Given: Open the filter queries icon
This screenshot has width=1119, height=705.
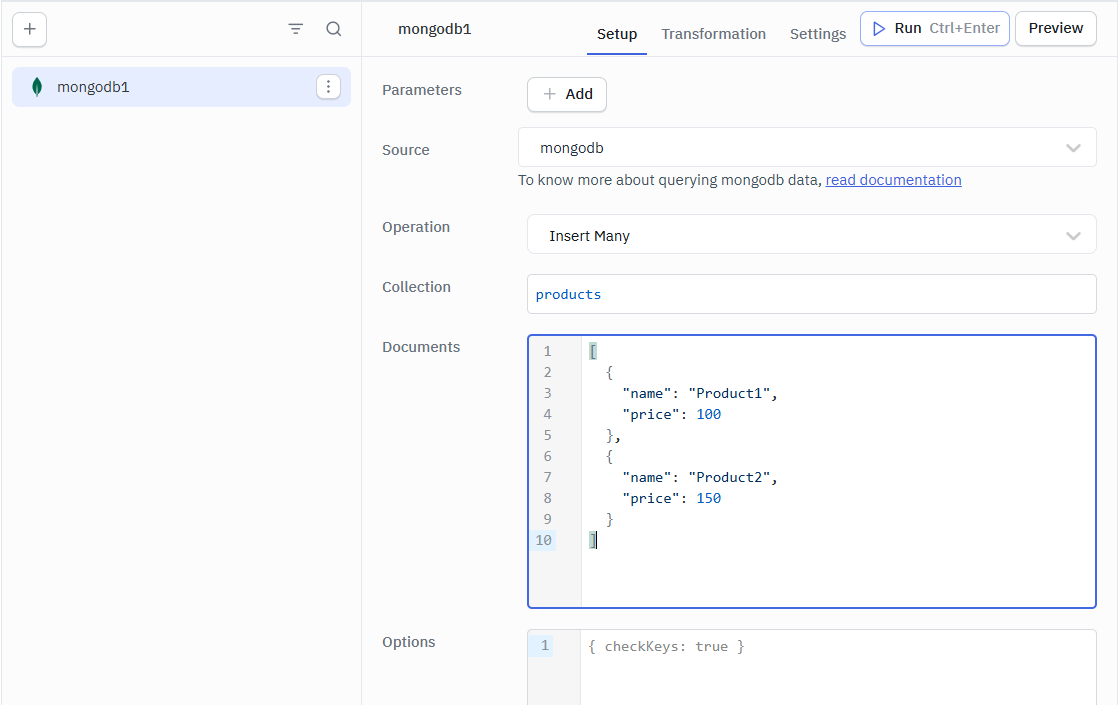Looking at the screenshot, I should (x=296, y=29).
